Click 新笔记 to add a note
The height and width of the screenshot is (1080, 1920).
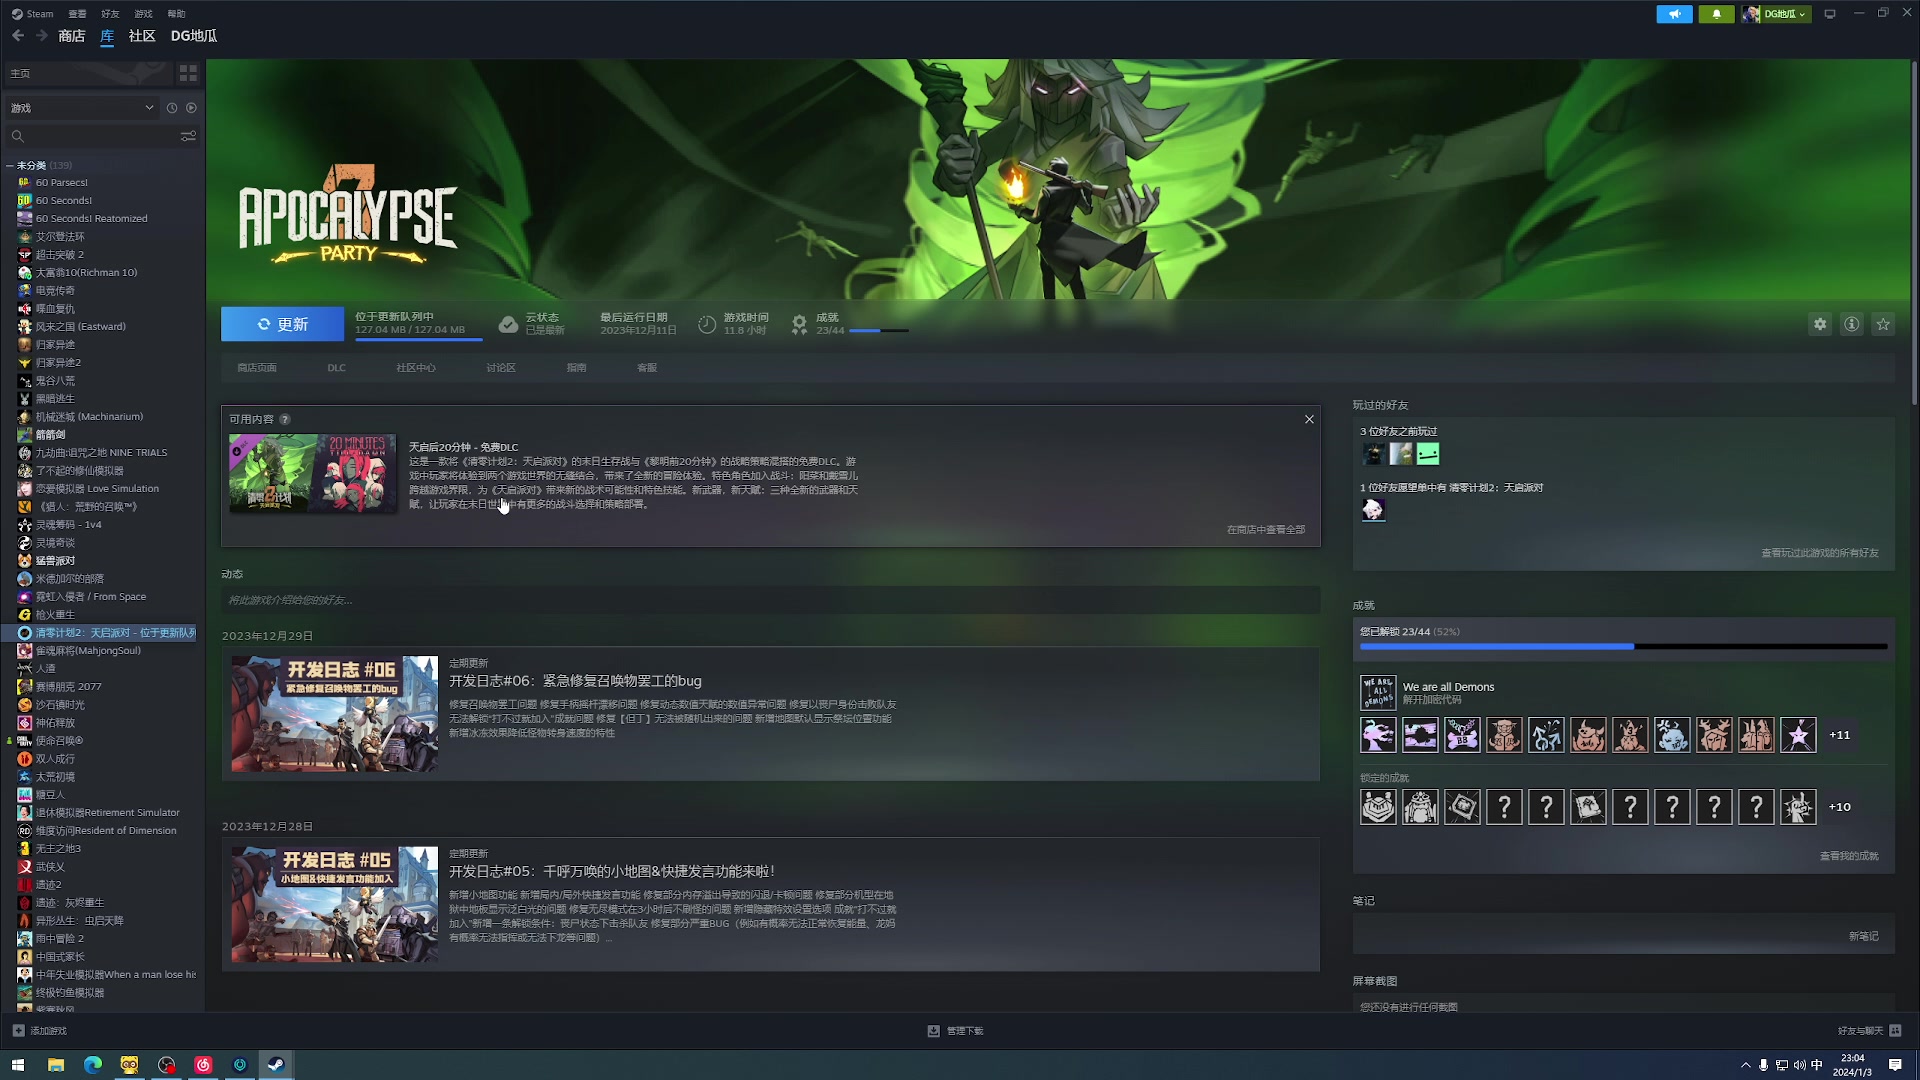[1864, 937]
